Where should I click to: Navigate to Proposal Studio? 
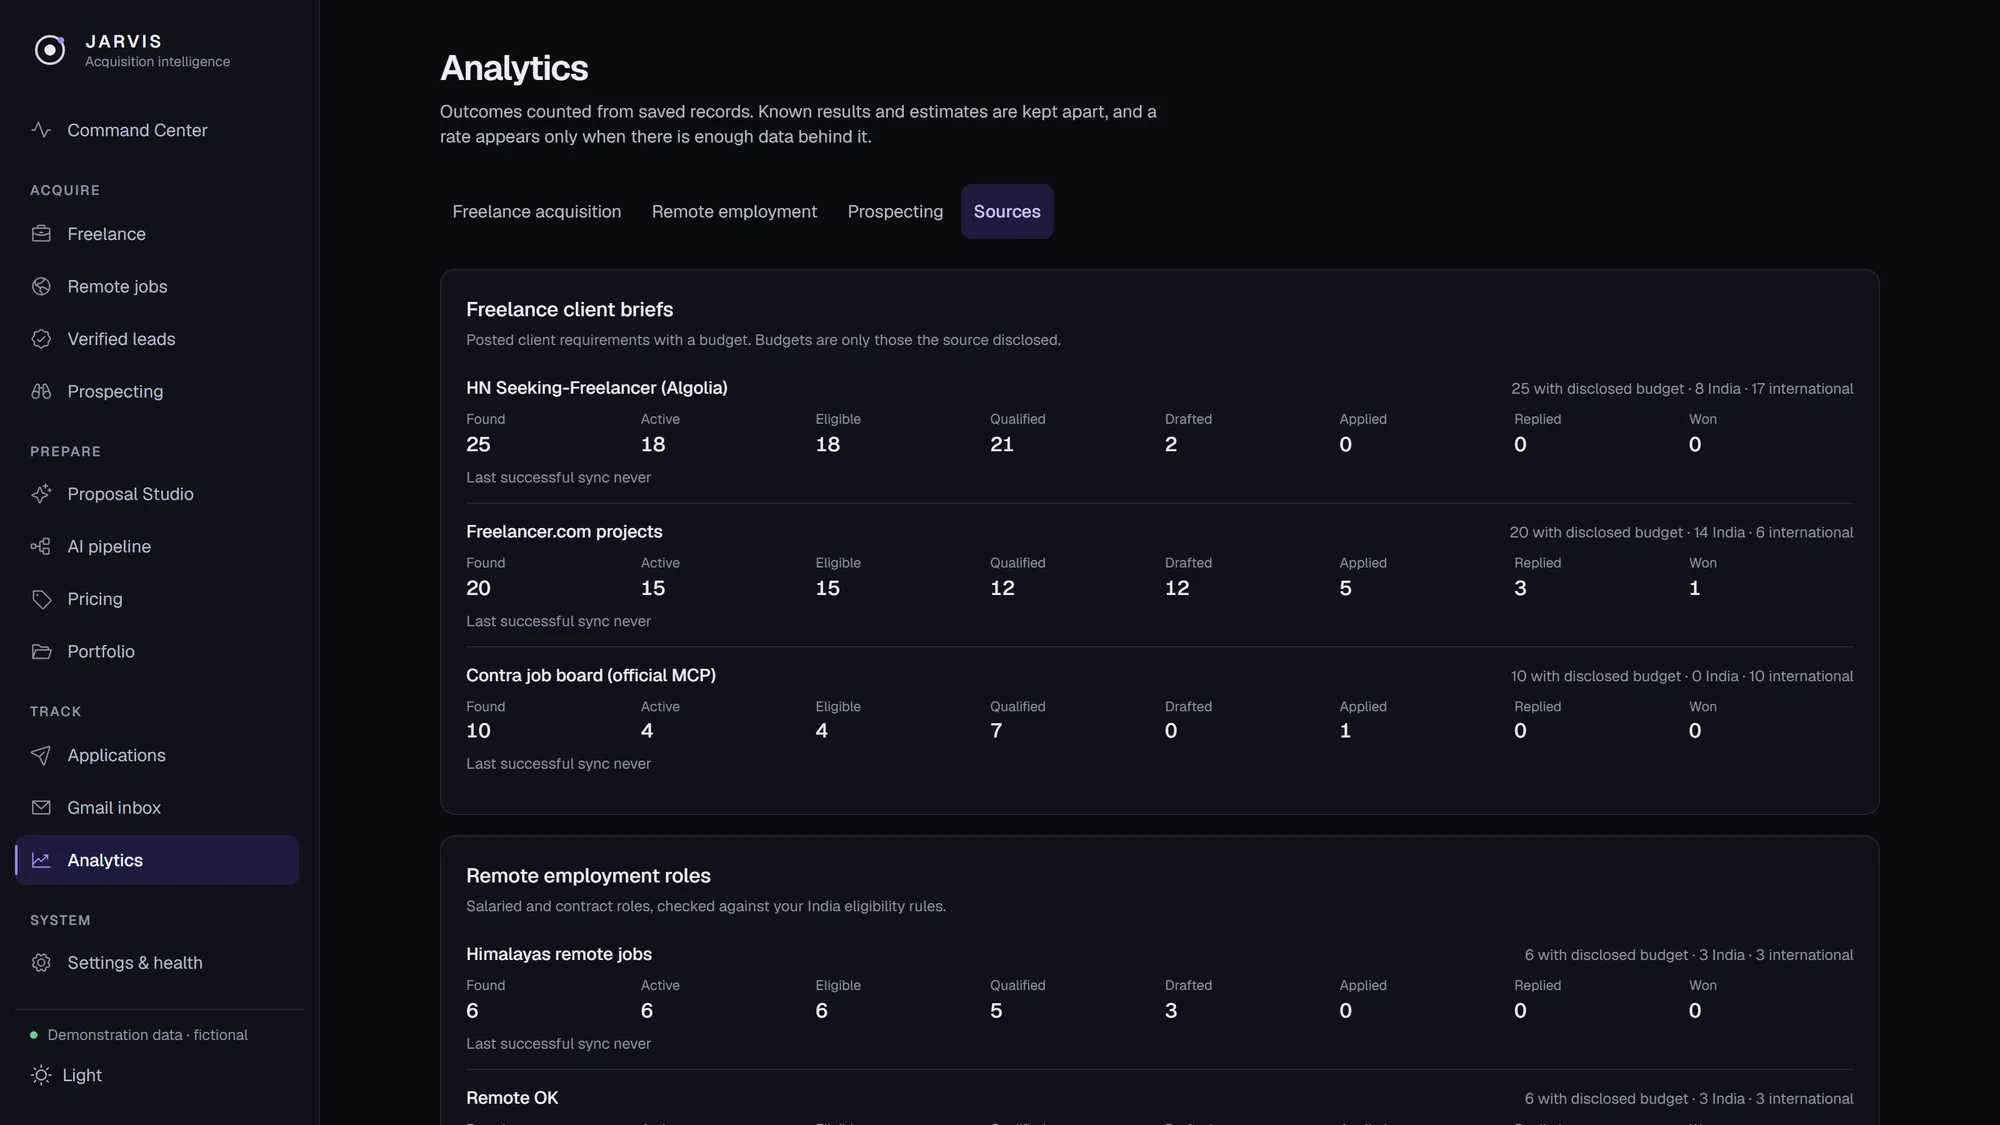click(x=157, y=494)
